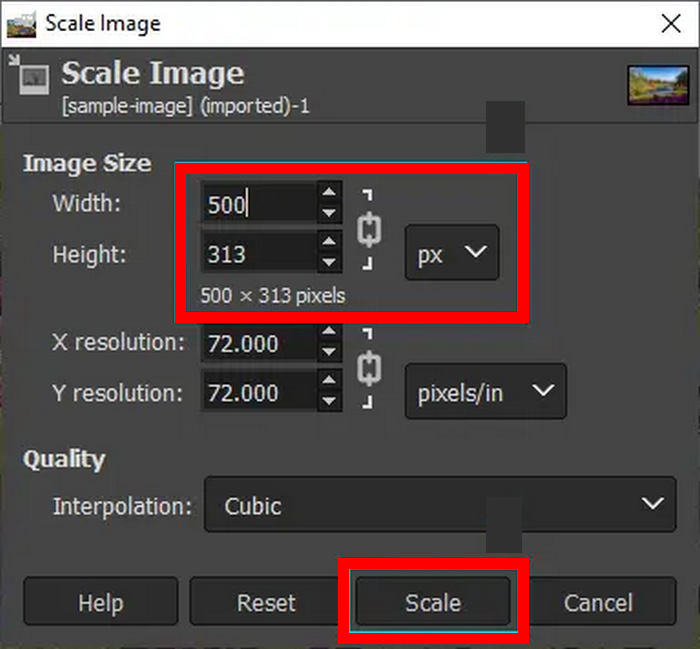700x649 pixels.
Task: Open Help for Scale Image
Action: coord(100,603)
